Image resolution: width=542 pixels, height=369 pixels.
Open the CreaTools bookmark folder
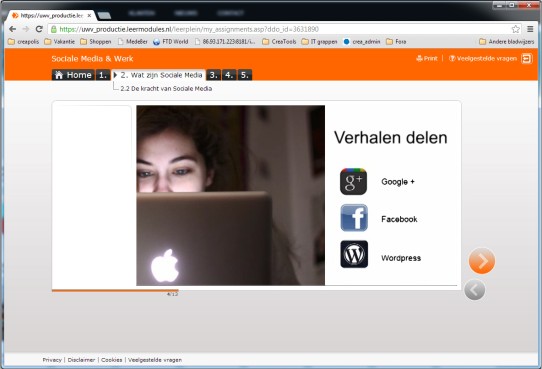[279, 41]
